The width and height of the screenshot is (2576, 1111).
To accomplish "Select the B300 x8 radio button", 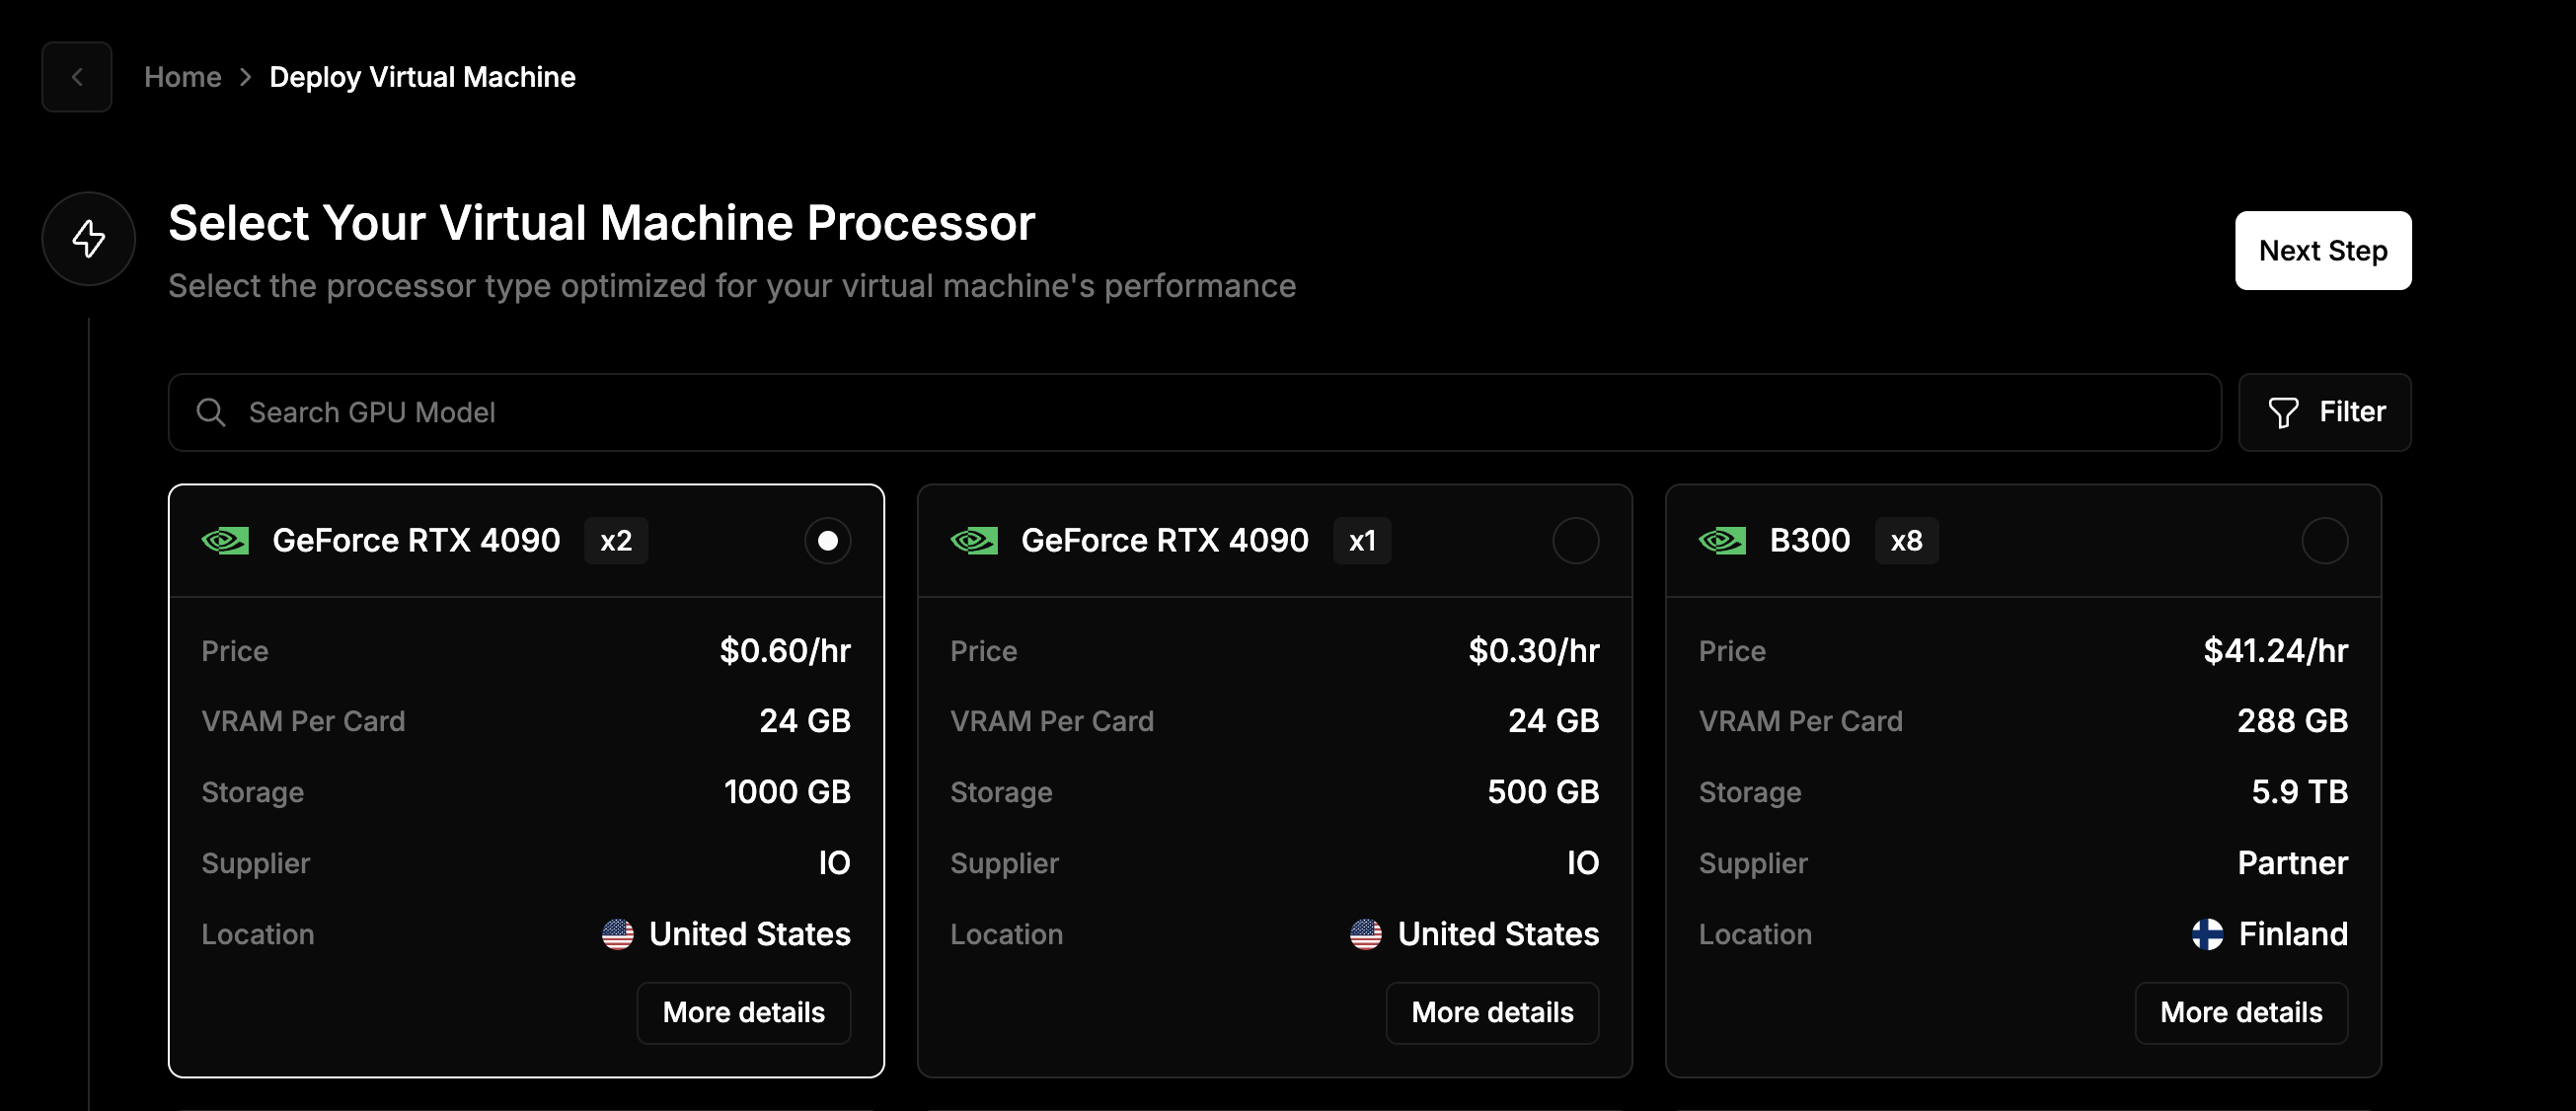I will (x=2326, y=540).
